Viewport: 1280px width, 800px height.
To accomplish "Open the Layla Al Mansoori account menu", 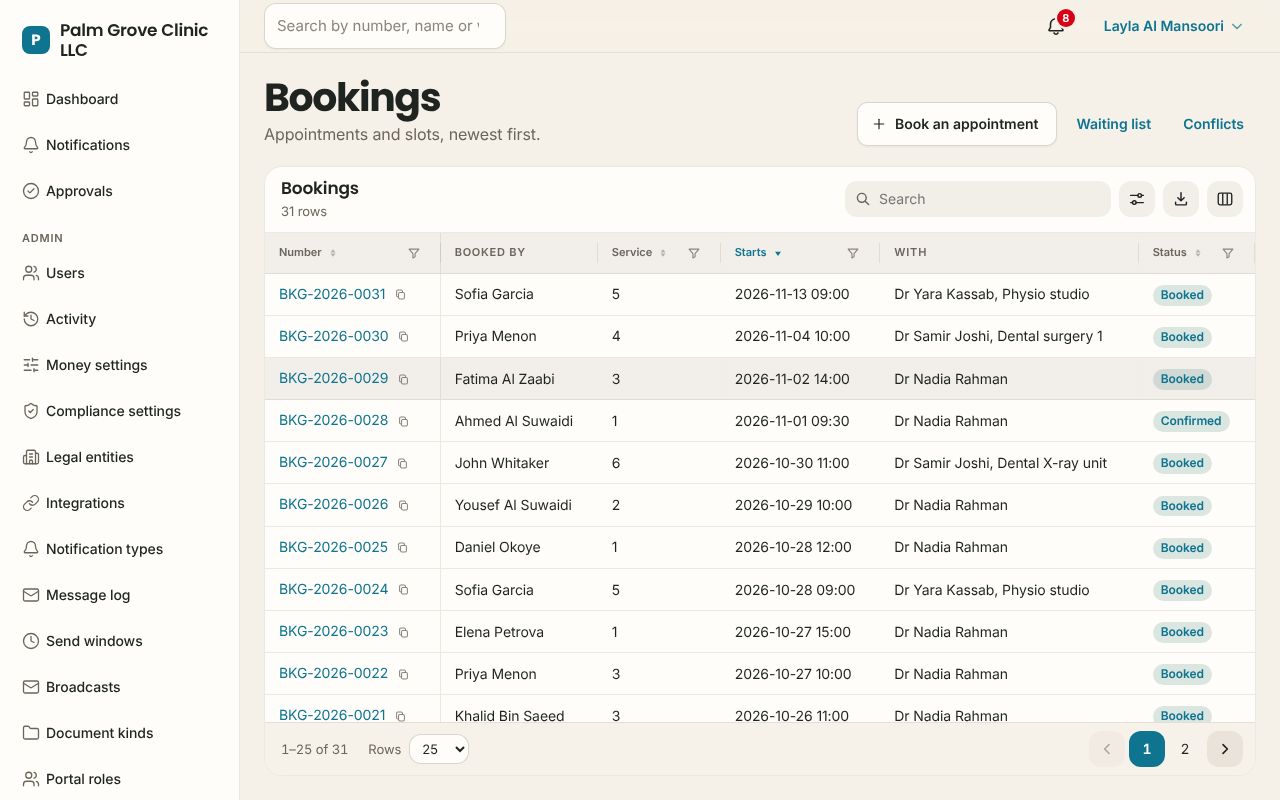I will point(1173,26).
